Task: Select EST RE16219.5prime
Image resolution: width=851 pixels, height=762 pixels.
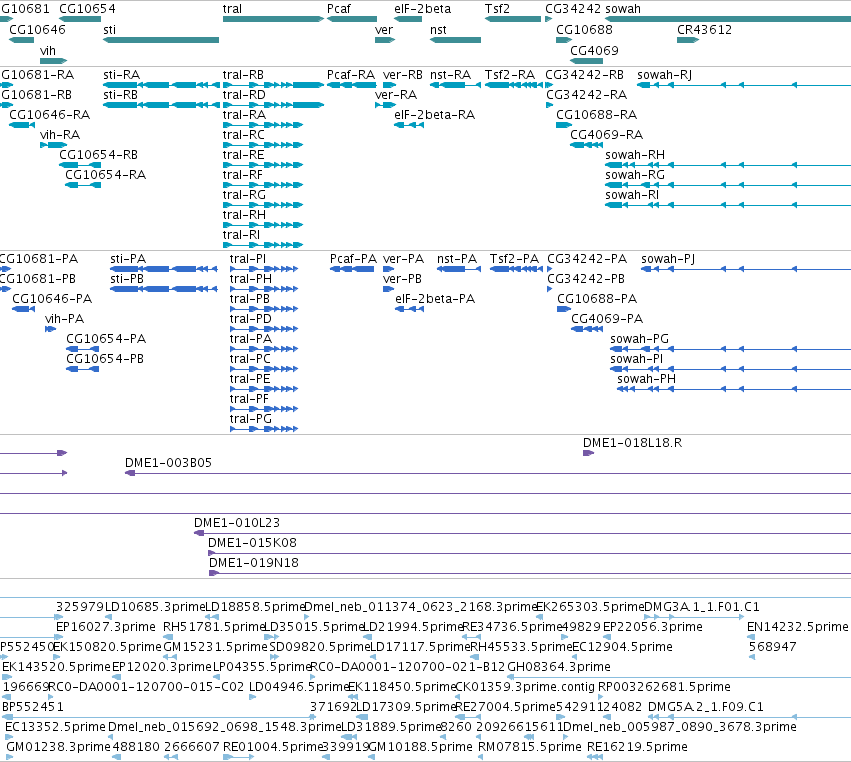Action: 637,747
